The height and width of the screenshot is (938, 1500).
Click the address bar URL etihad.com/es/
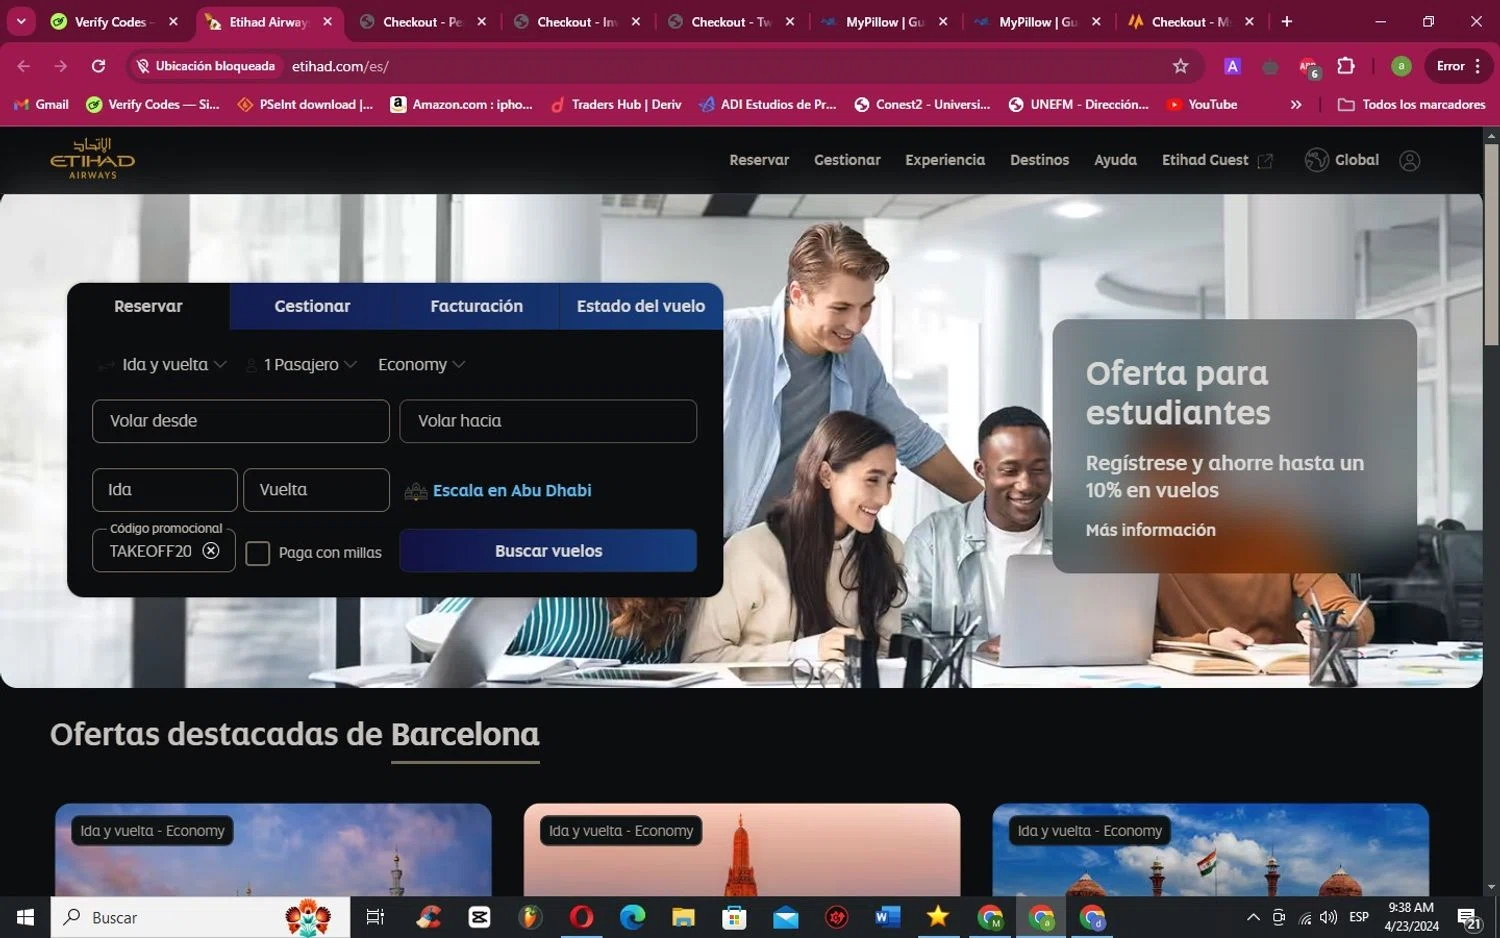point(340,66)
